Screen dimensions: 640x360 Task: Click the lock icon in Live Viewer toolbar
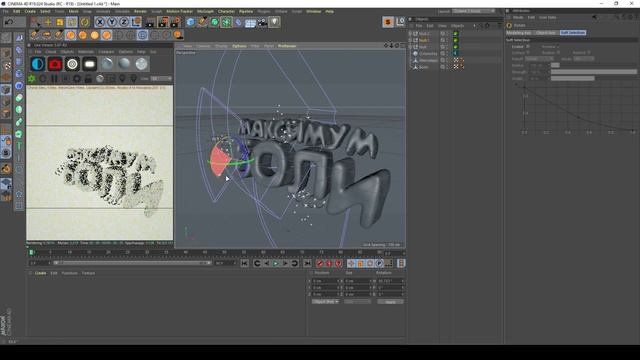[88, 78]
